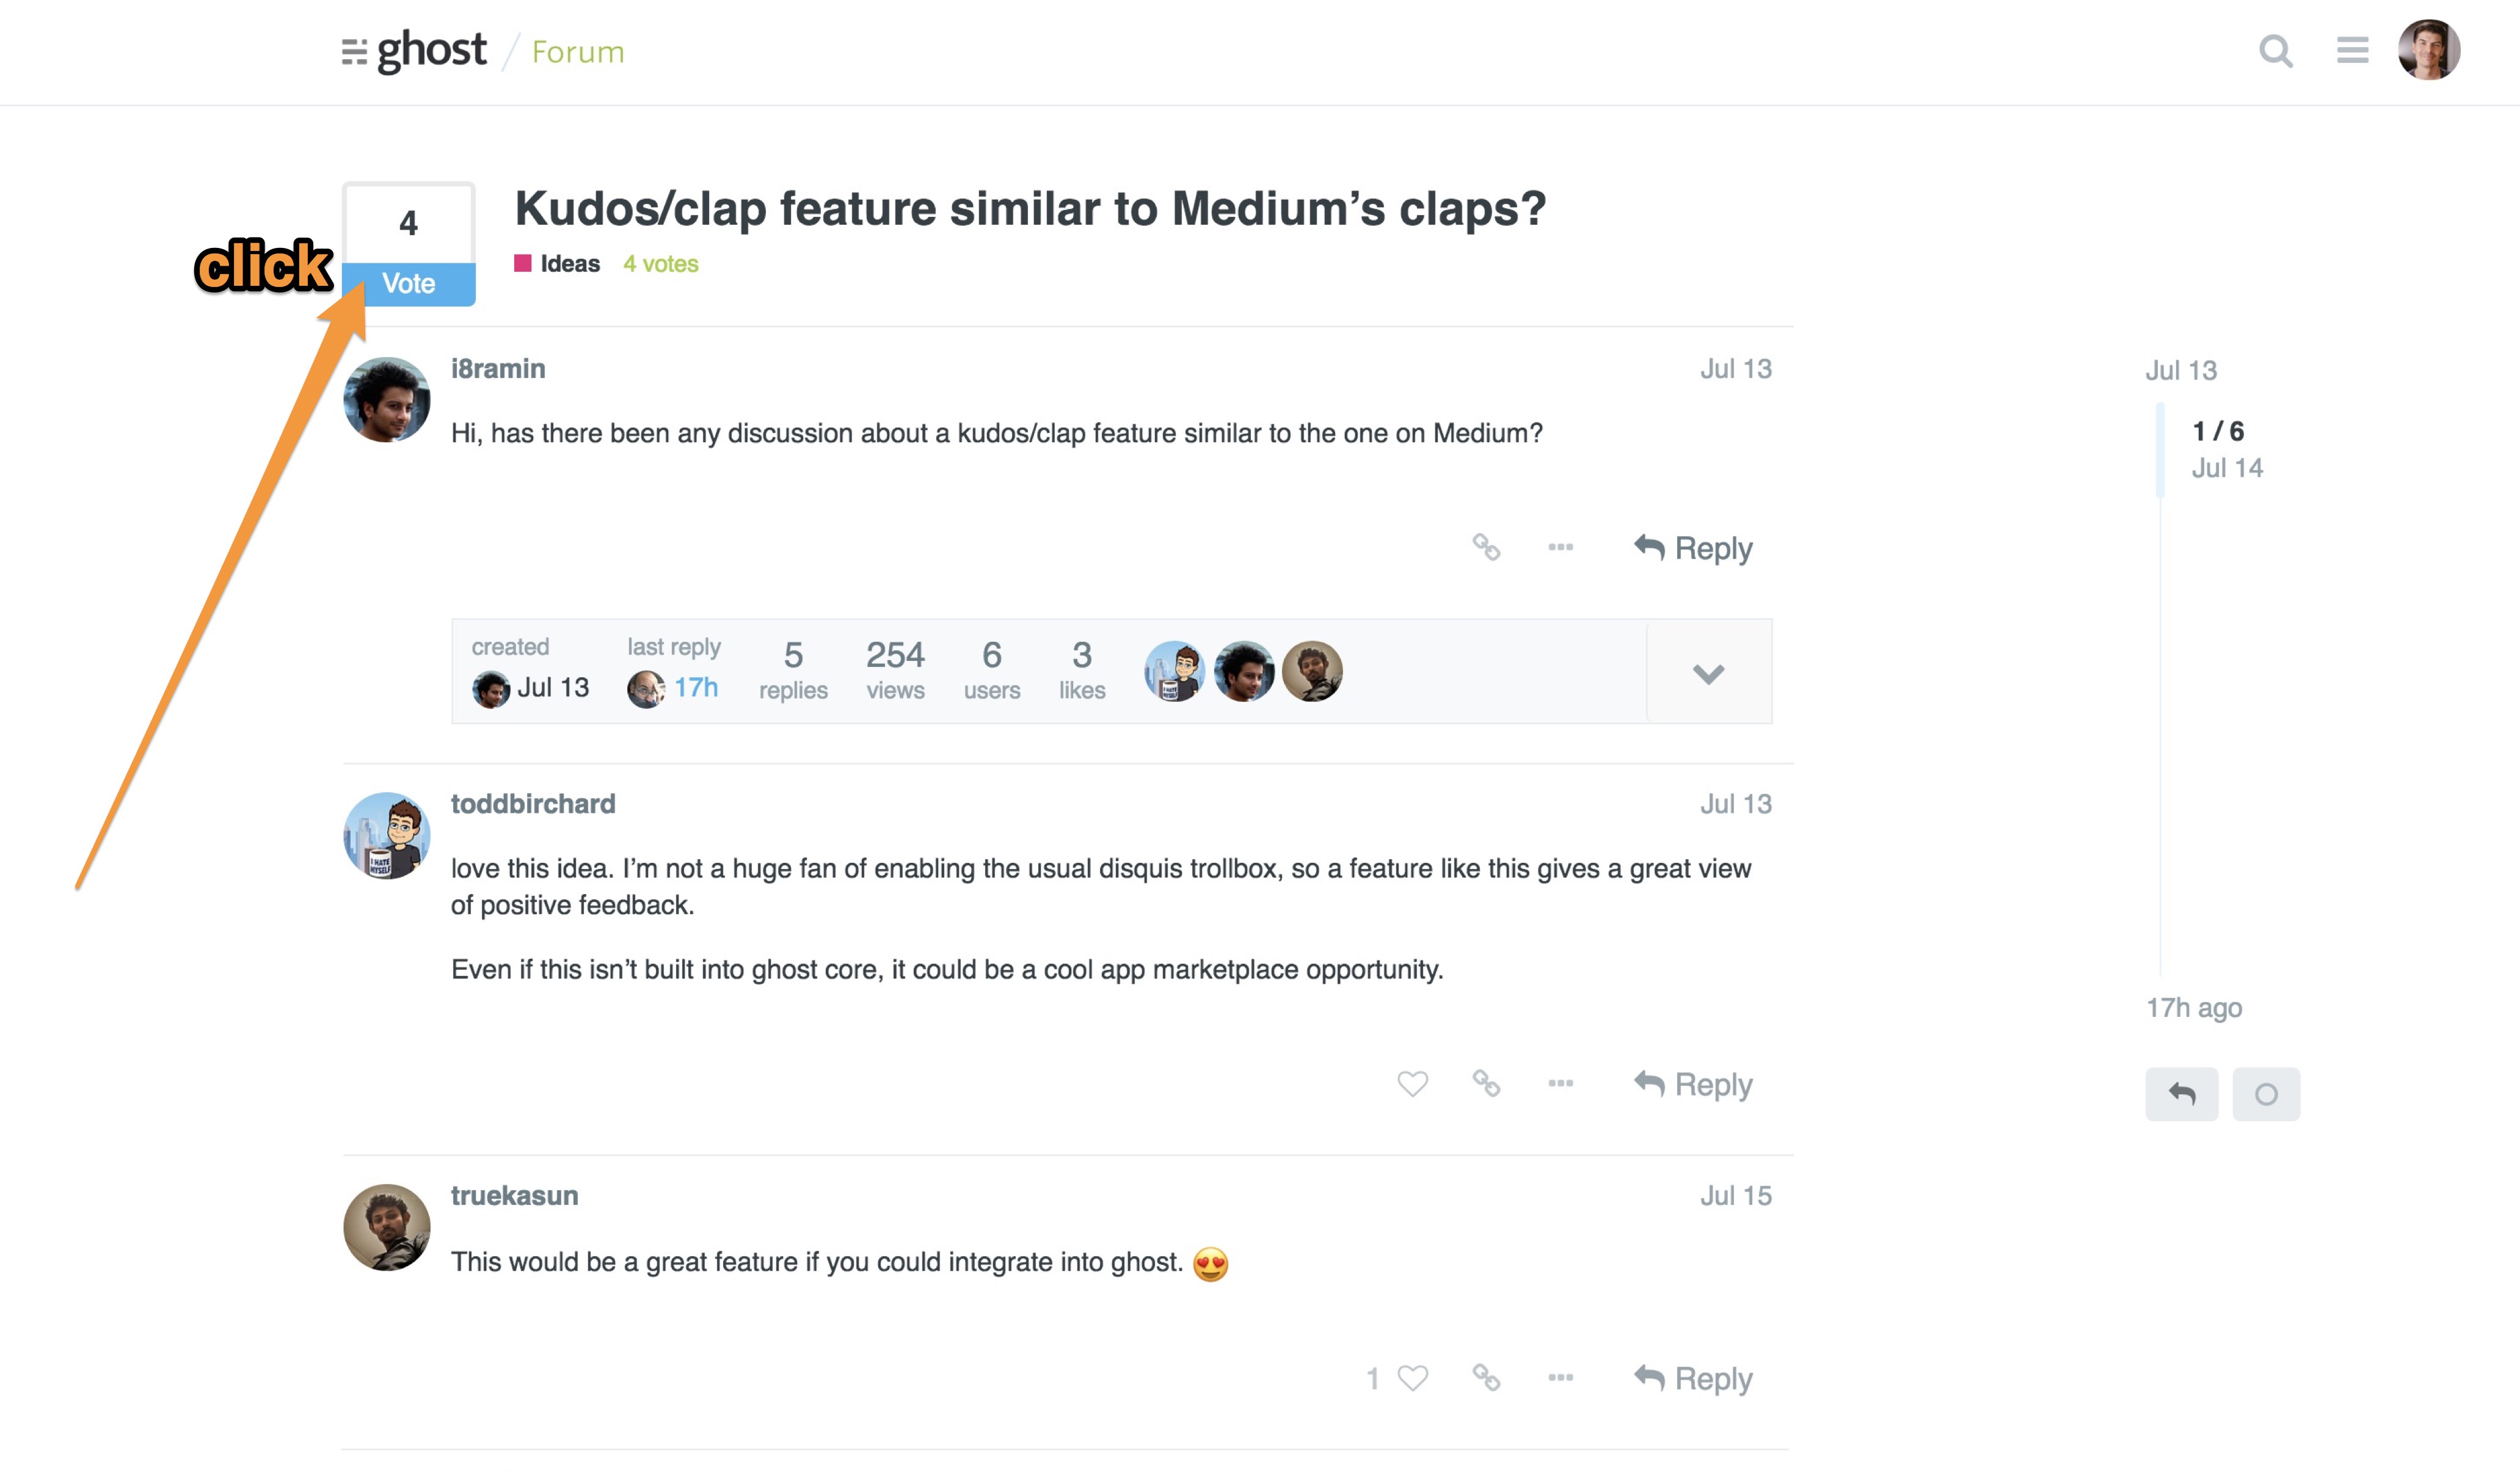
Task: Open the search magnifier icon
Action: 2275,50
